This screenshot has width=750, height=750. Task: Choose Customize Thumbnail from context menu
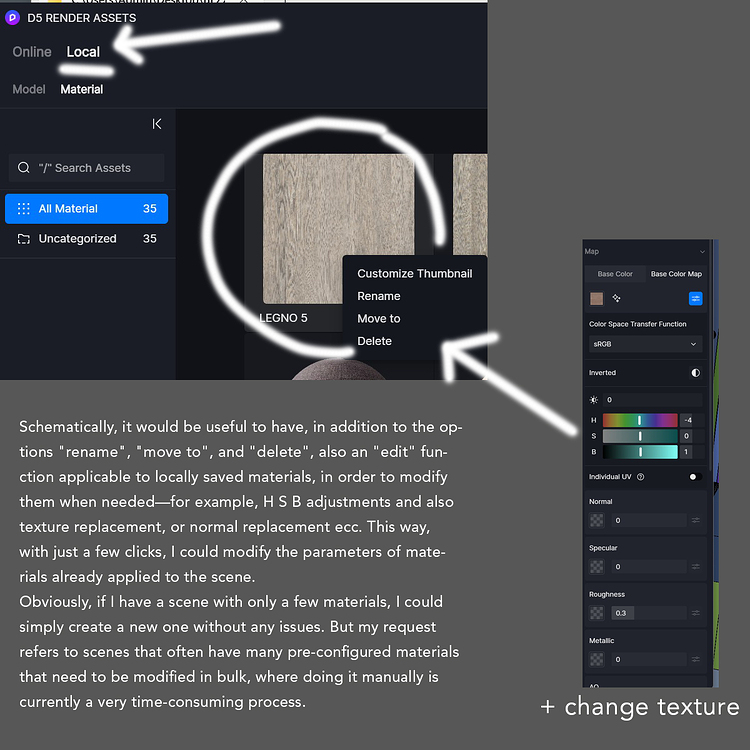click(415, 274)
